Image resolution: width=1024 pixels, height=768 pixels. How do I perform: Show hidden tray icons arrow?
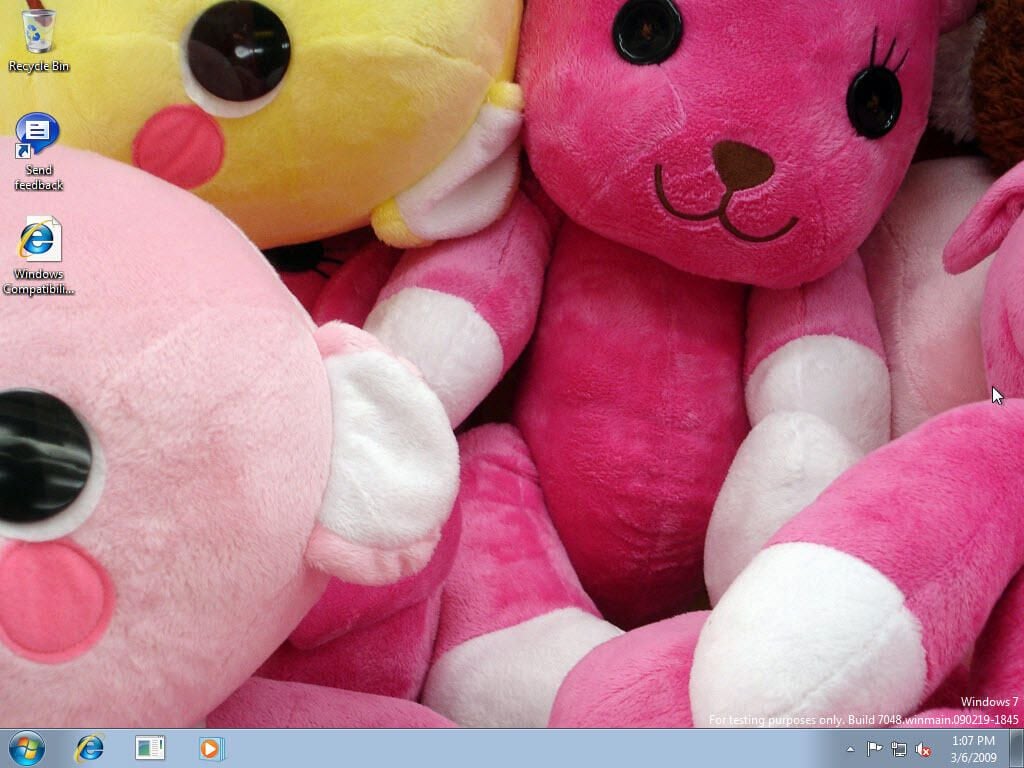click(x=850, y=749)
